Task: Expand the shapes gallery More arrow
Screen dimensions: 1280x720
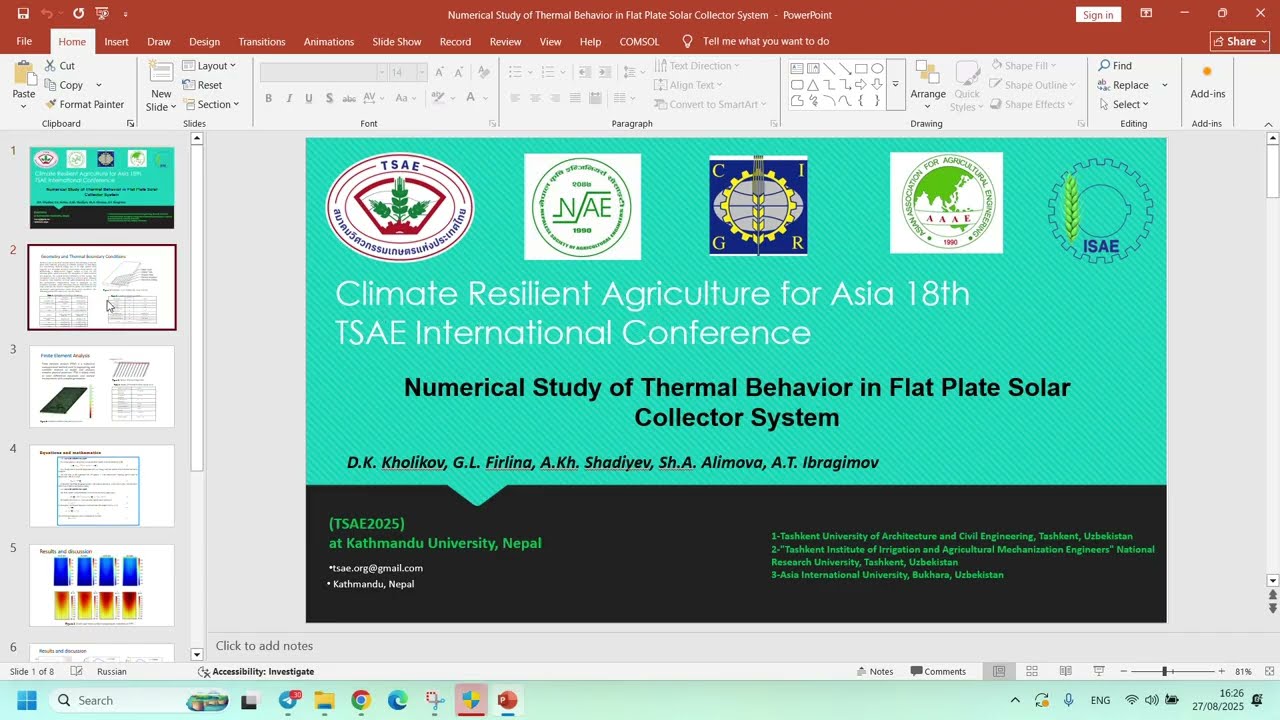Action: click(895, 84)
